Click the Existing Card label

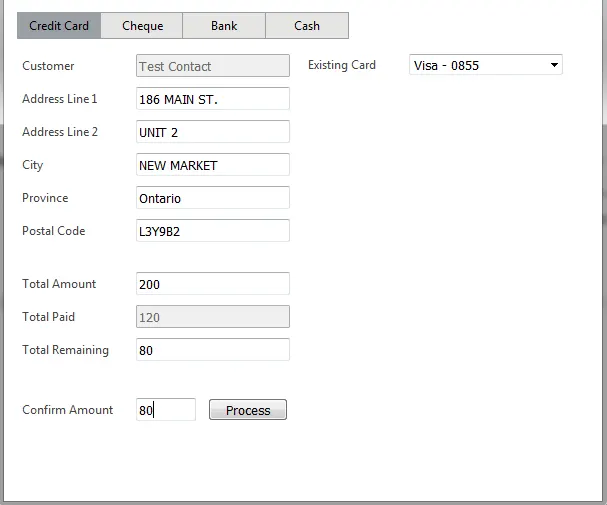(342, 66)
